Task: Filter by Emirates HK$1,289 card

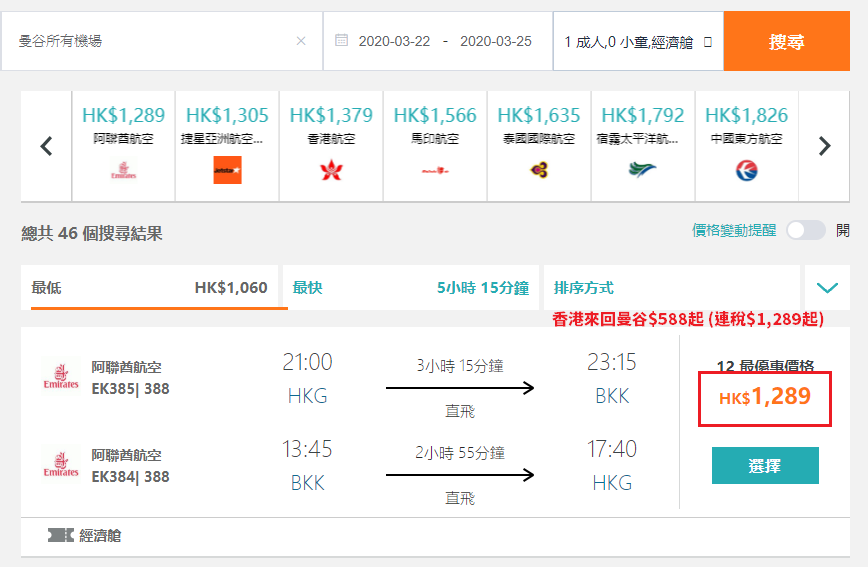Action: (123, 146)
